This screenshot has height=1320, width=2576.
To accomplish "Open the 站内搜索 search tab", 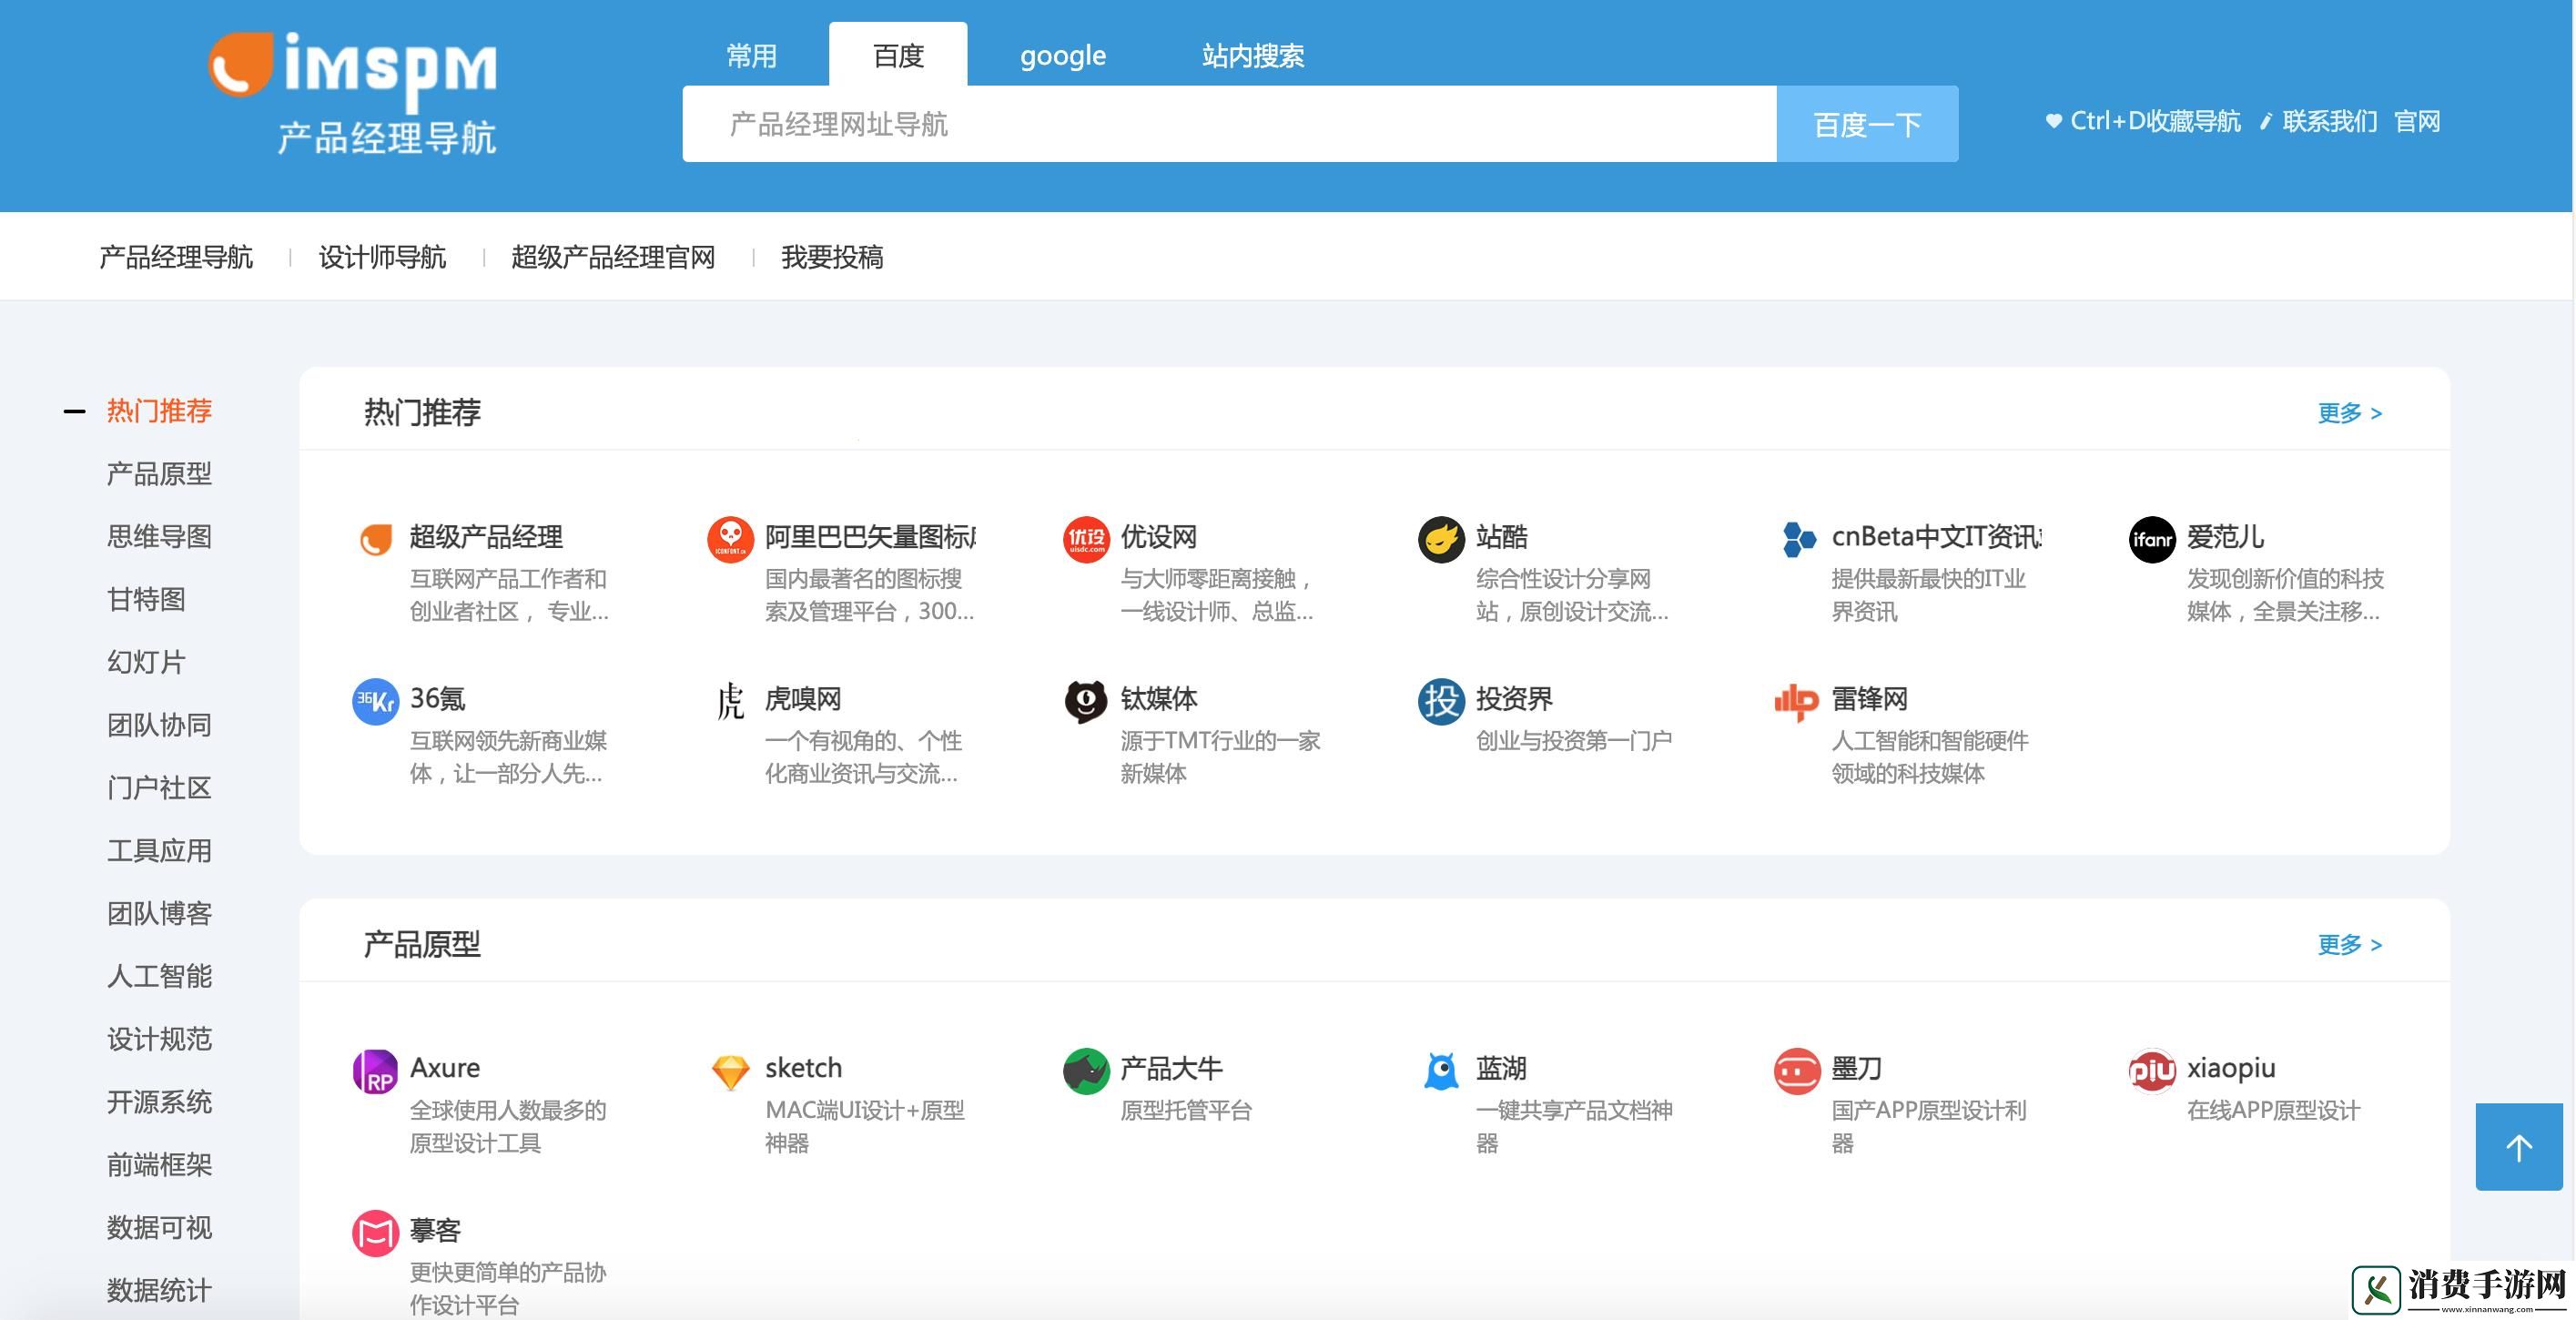I will (1252, 55).
